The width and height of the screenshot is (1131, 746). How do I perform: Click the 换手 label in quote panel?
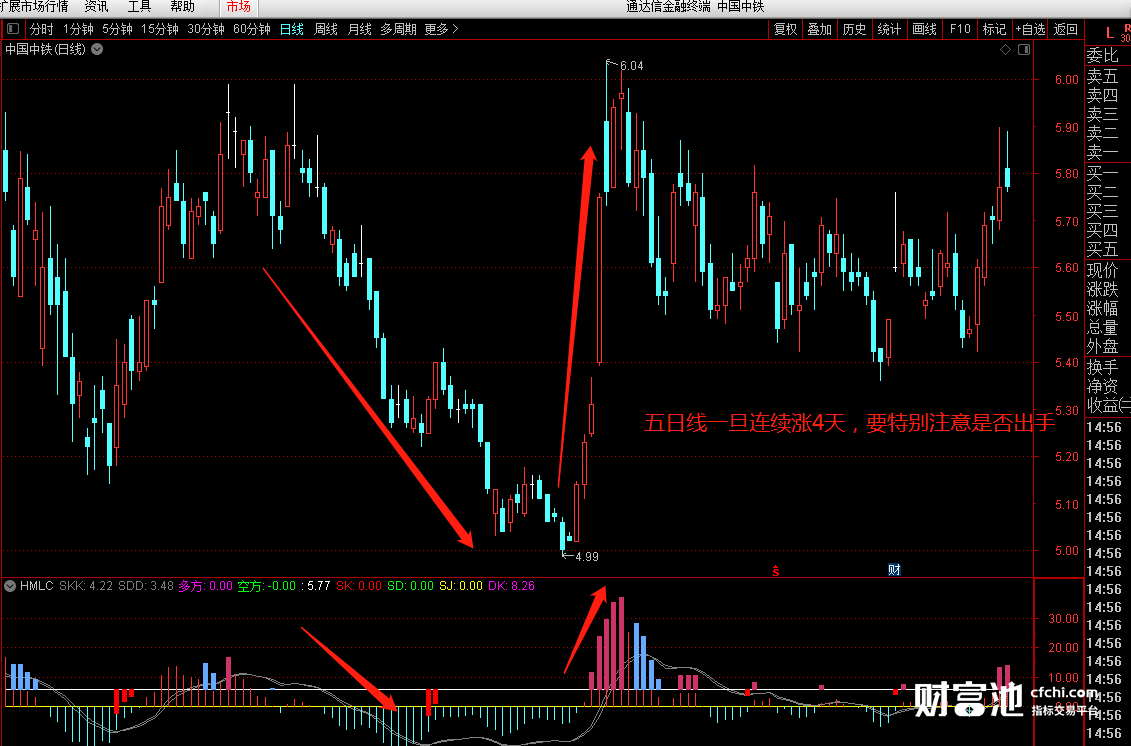[x=1102, y=367]
